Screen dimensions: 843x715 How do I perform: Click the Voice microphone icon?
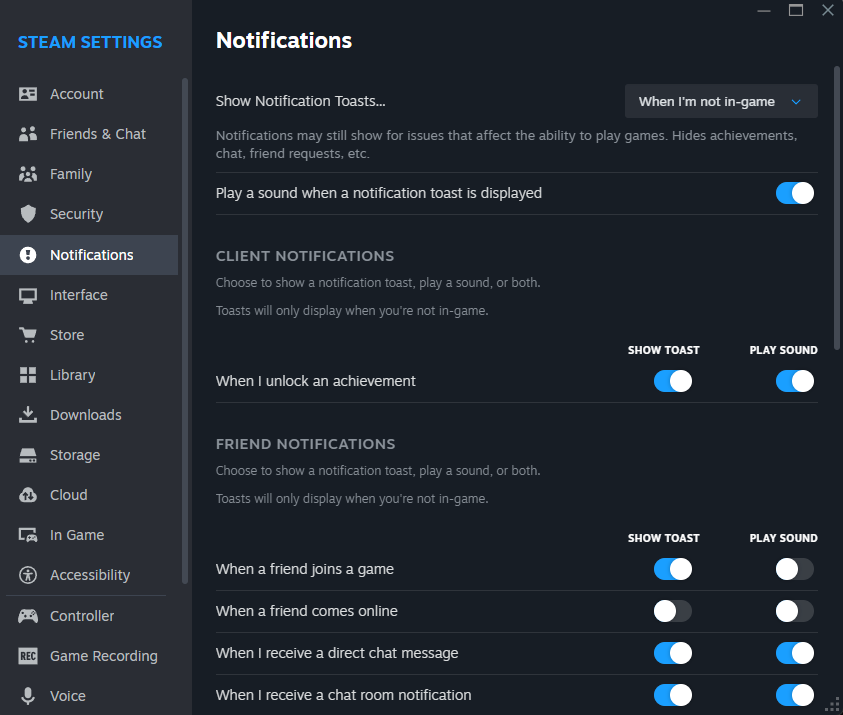click(27, 695)
